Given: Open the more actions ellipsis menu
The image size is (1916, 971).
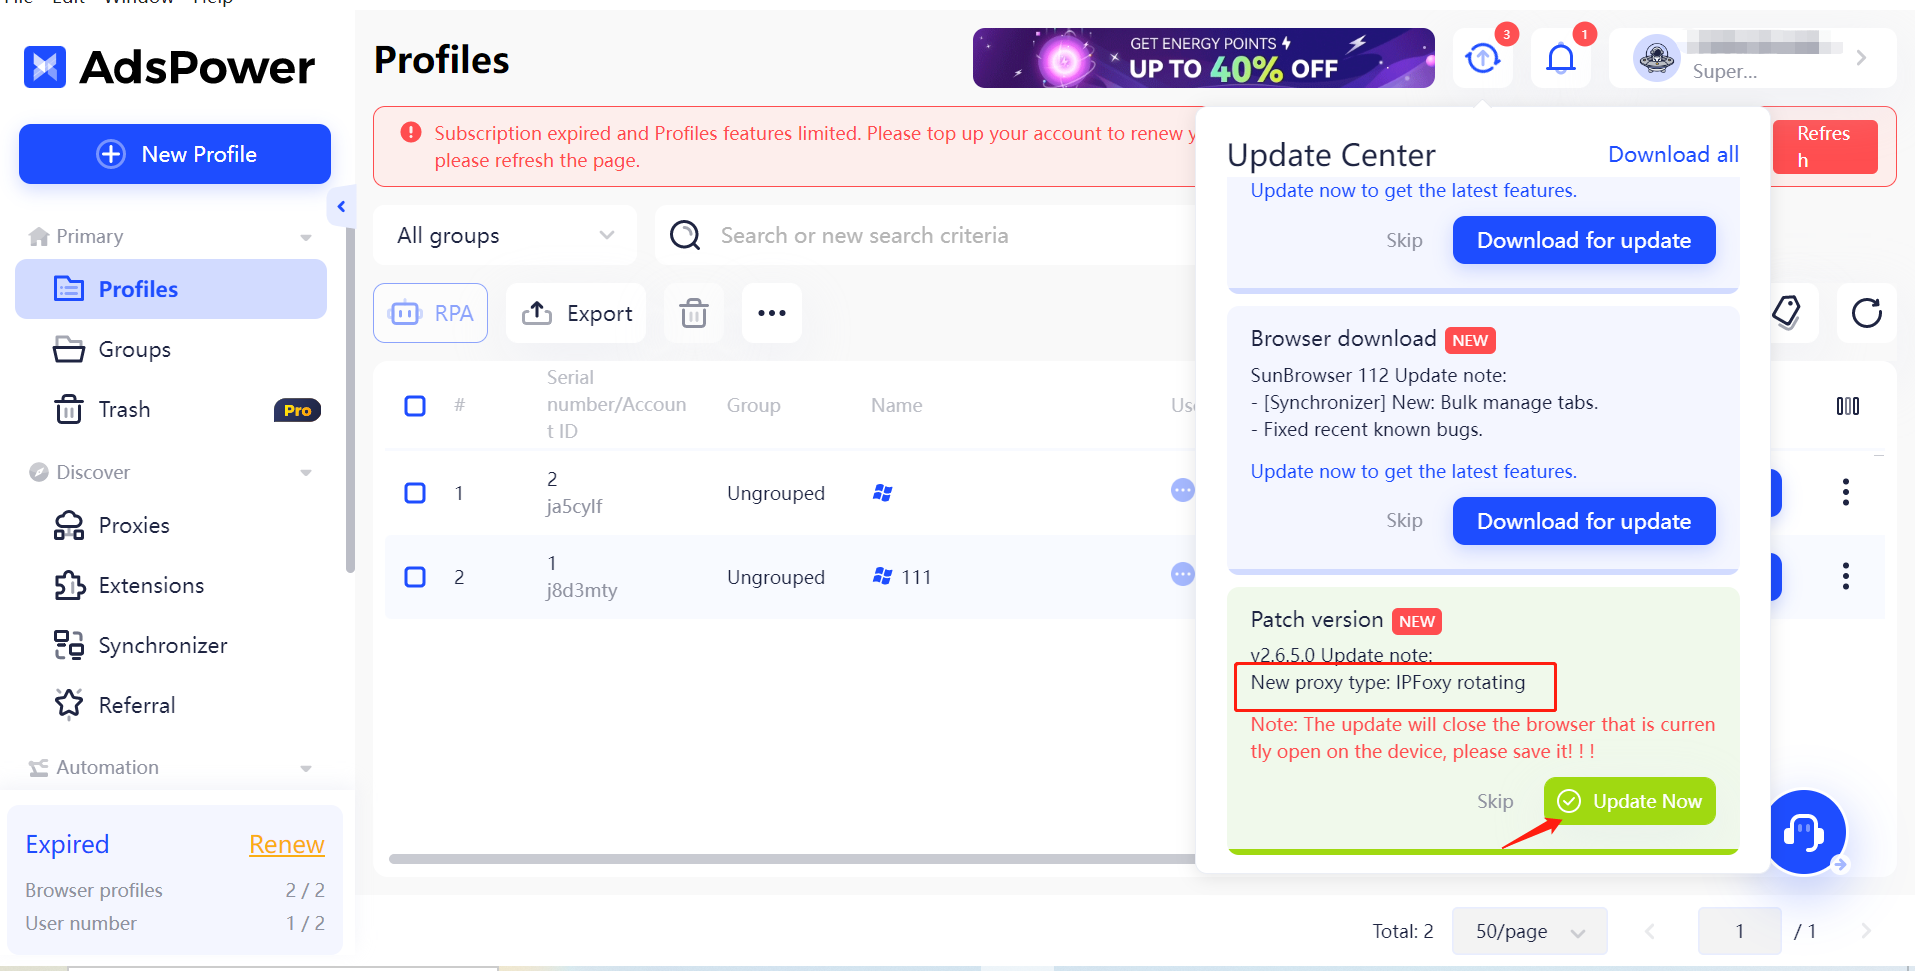Looking at the screenshot, I should (x=772, y=313).
